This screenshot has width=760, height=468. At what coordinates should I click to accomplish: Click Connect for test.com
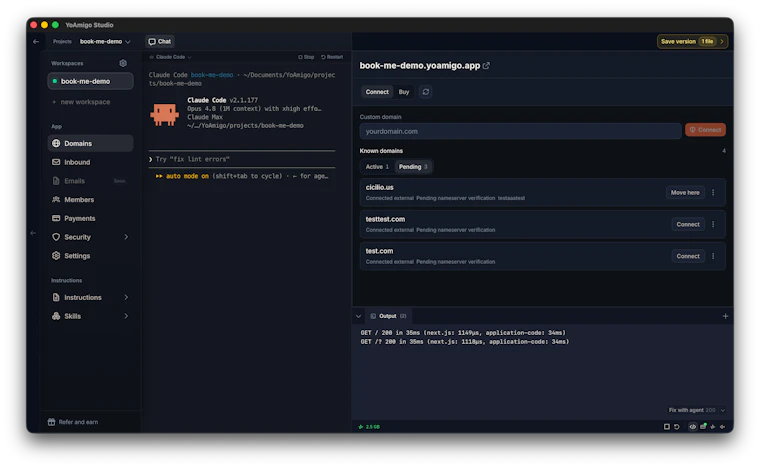[688, 256]
